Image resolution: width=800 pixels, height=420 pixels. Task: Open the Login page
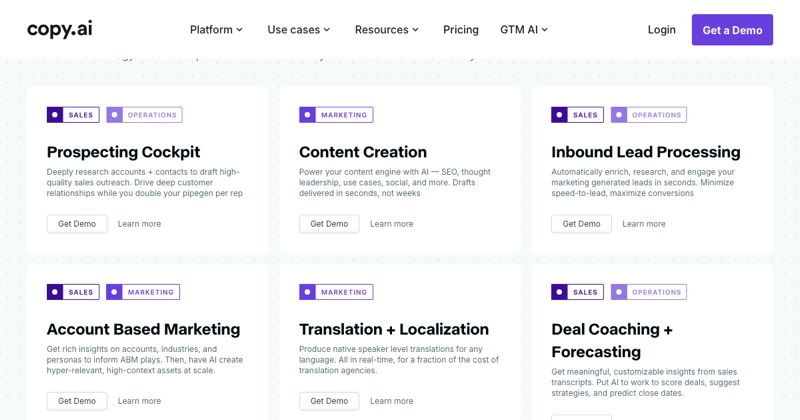coord(662,30)
